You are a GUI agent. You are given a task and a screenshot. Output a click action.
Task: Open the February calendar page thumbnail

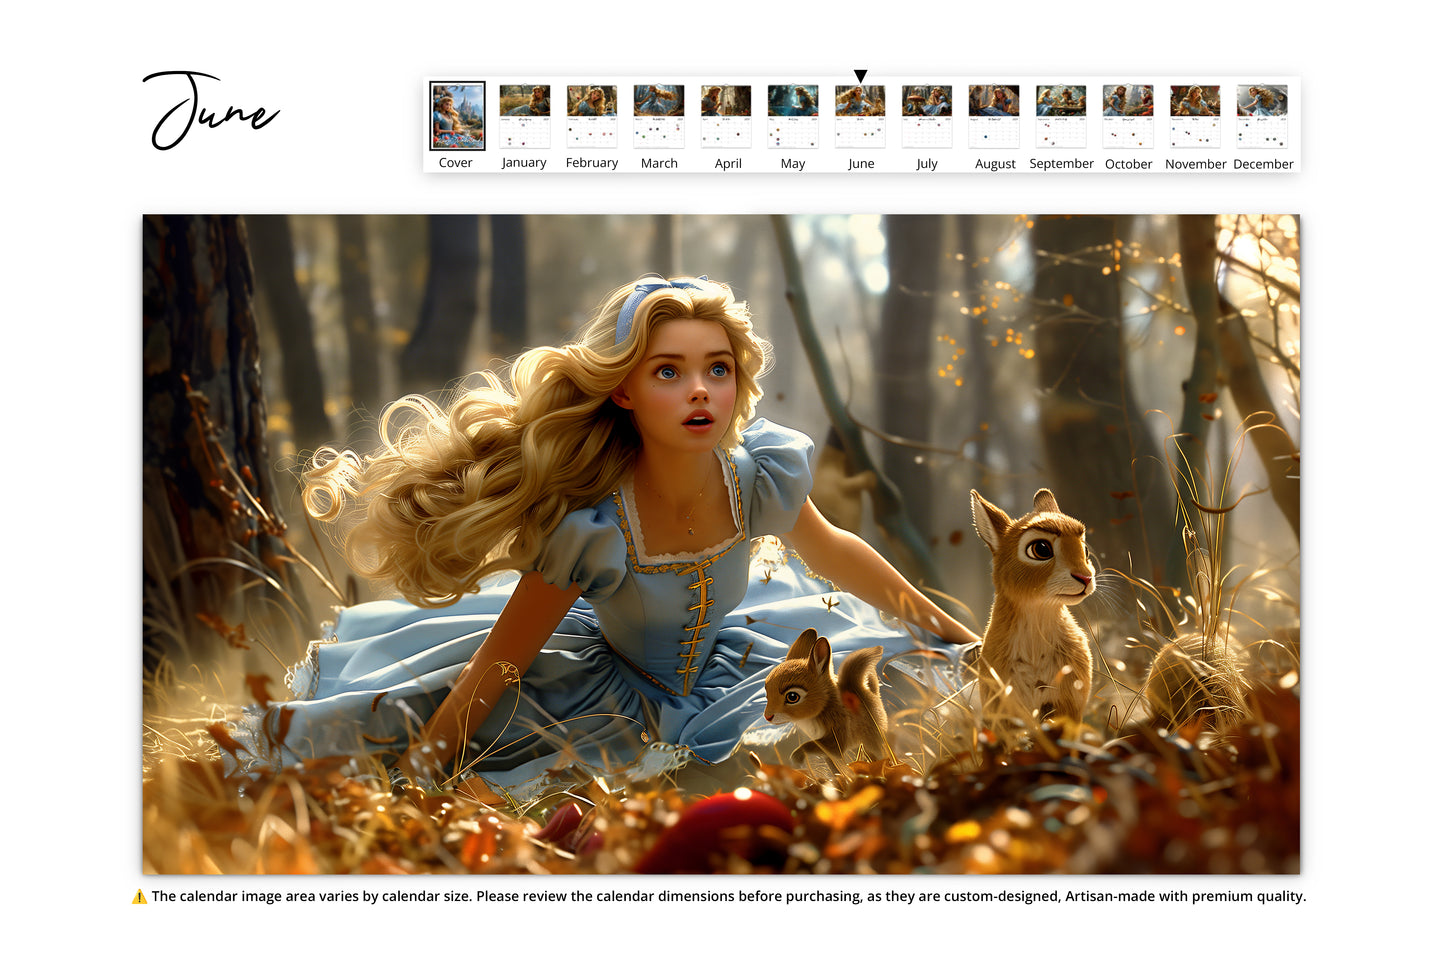coord(592,116)
